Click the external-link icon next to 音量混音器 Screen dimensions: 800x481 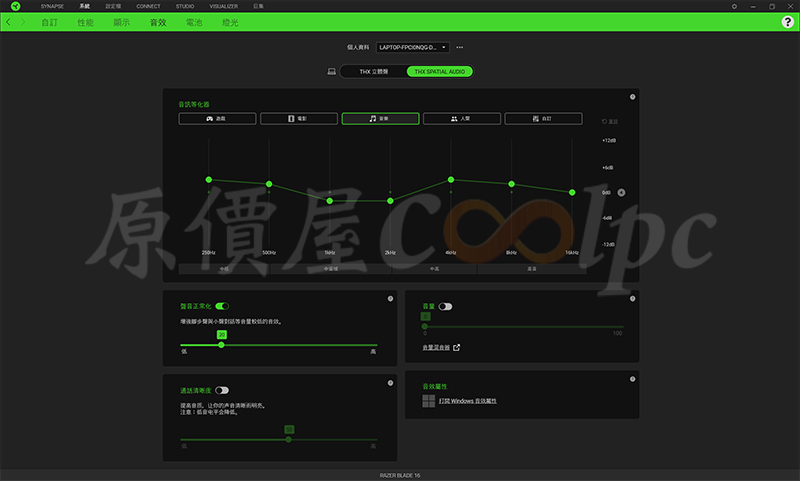click(457, 347)
